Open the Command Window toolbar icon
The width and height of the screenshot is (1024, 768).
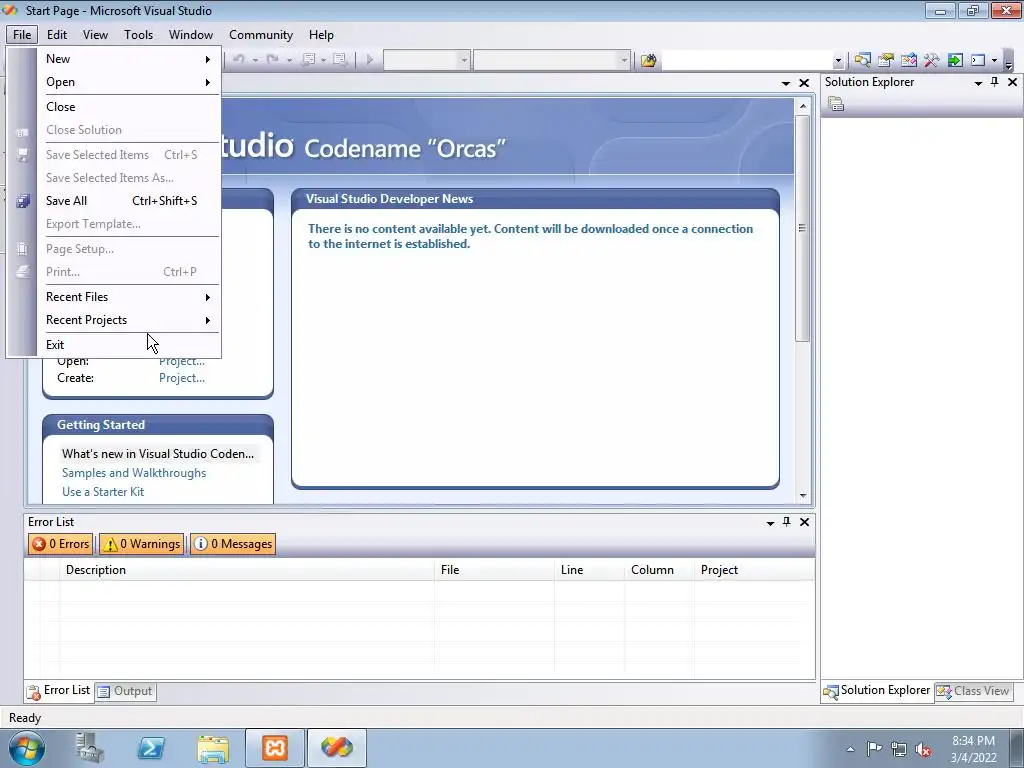tap(978, 60)
